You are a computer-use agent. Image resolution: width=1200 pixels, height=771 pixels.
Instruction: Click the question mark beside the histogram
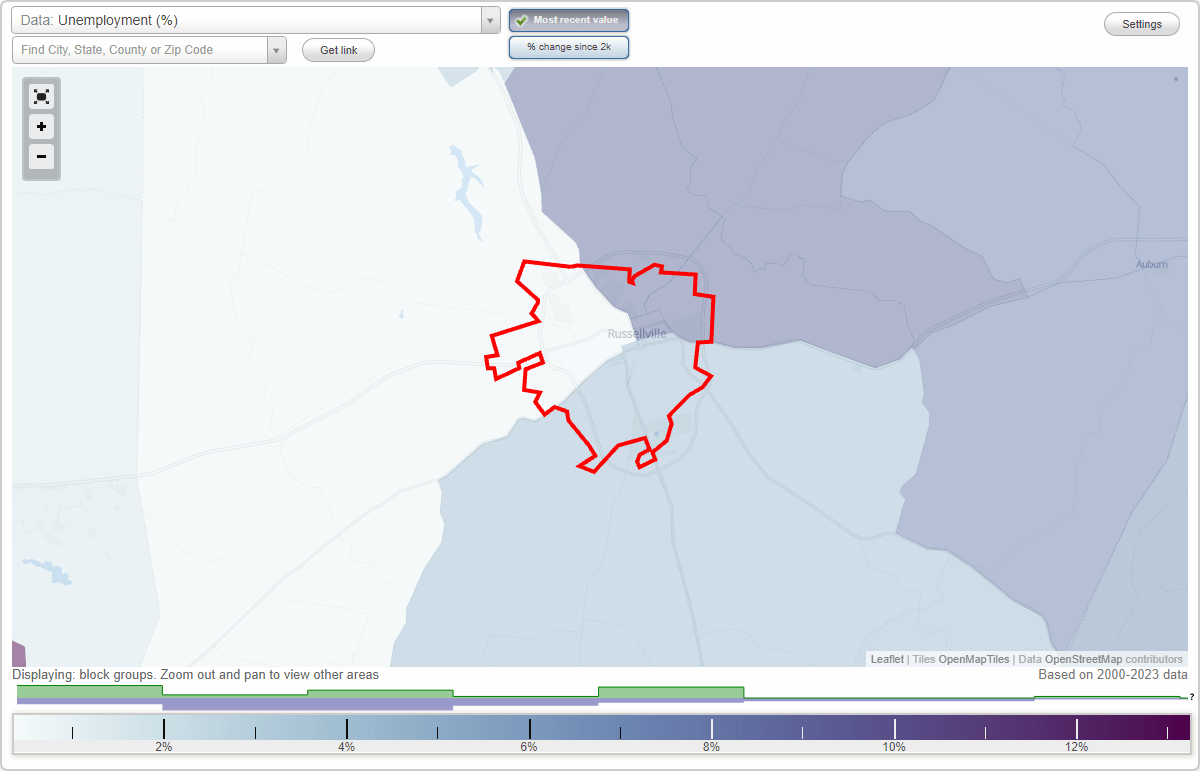click(x=1191, y=697)
